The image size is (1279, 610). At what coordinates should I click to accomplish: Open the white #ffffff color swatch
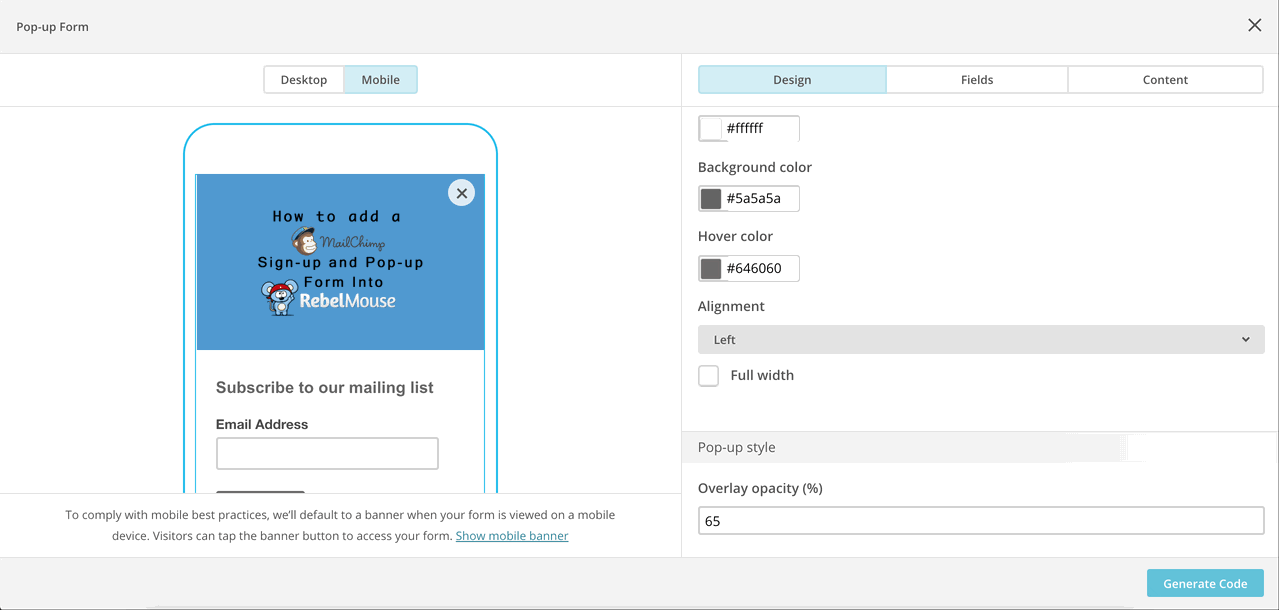[711, 129]
